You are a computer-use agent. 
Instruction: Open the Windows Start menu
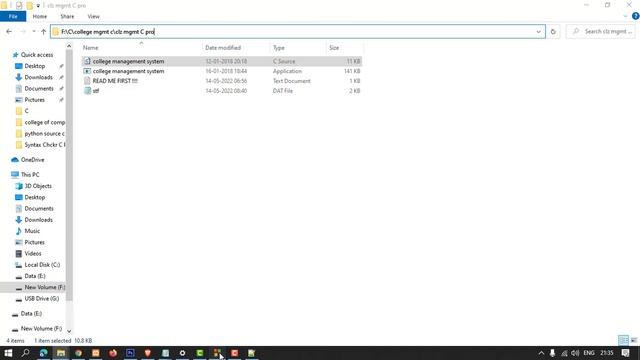click(8, 353)
